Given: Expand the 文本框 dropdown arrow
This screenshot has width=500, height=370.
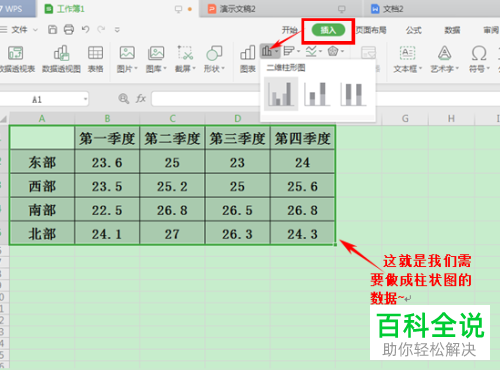Looking at the screenshot, I should [x=420, y=68].
